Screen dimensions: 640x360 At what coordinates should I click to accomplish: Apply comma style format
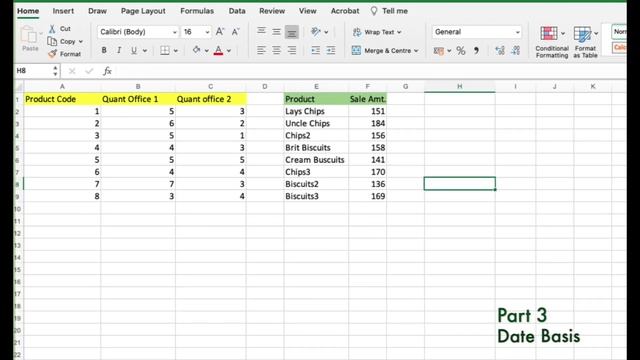[476, 51]
